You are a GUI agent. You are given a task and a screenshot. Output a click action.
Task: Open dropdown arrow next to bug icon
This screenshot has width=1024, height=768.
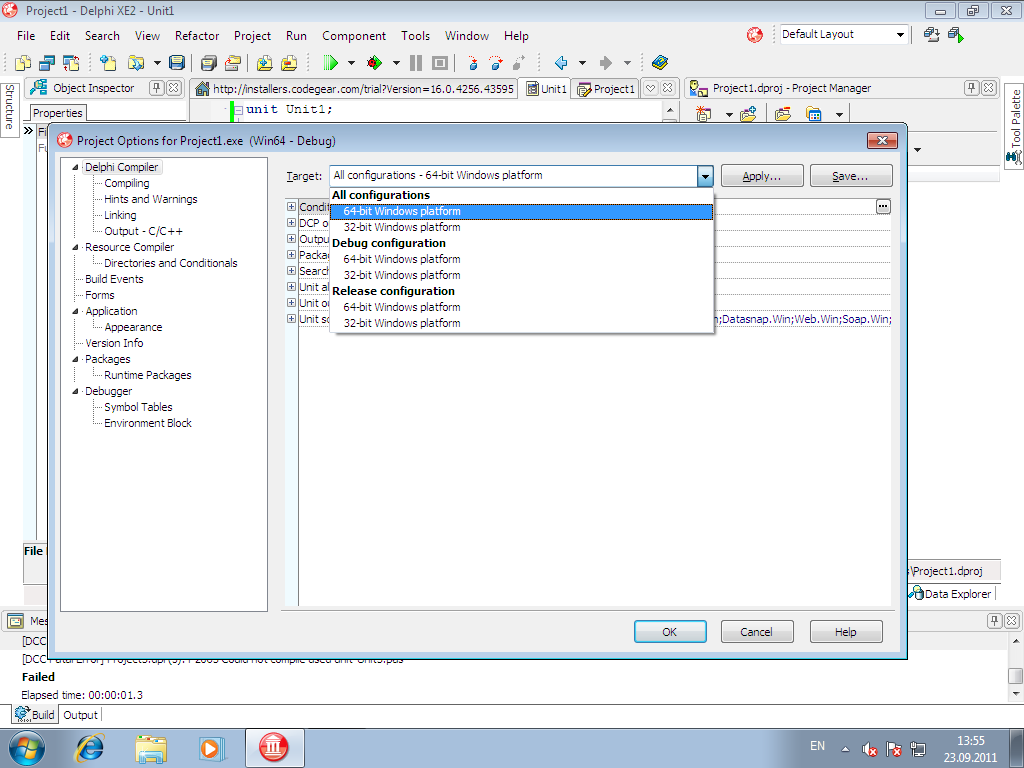(396, 63)
